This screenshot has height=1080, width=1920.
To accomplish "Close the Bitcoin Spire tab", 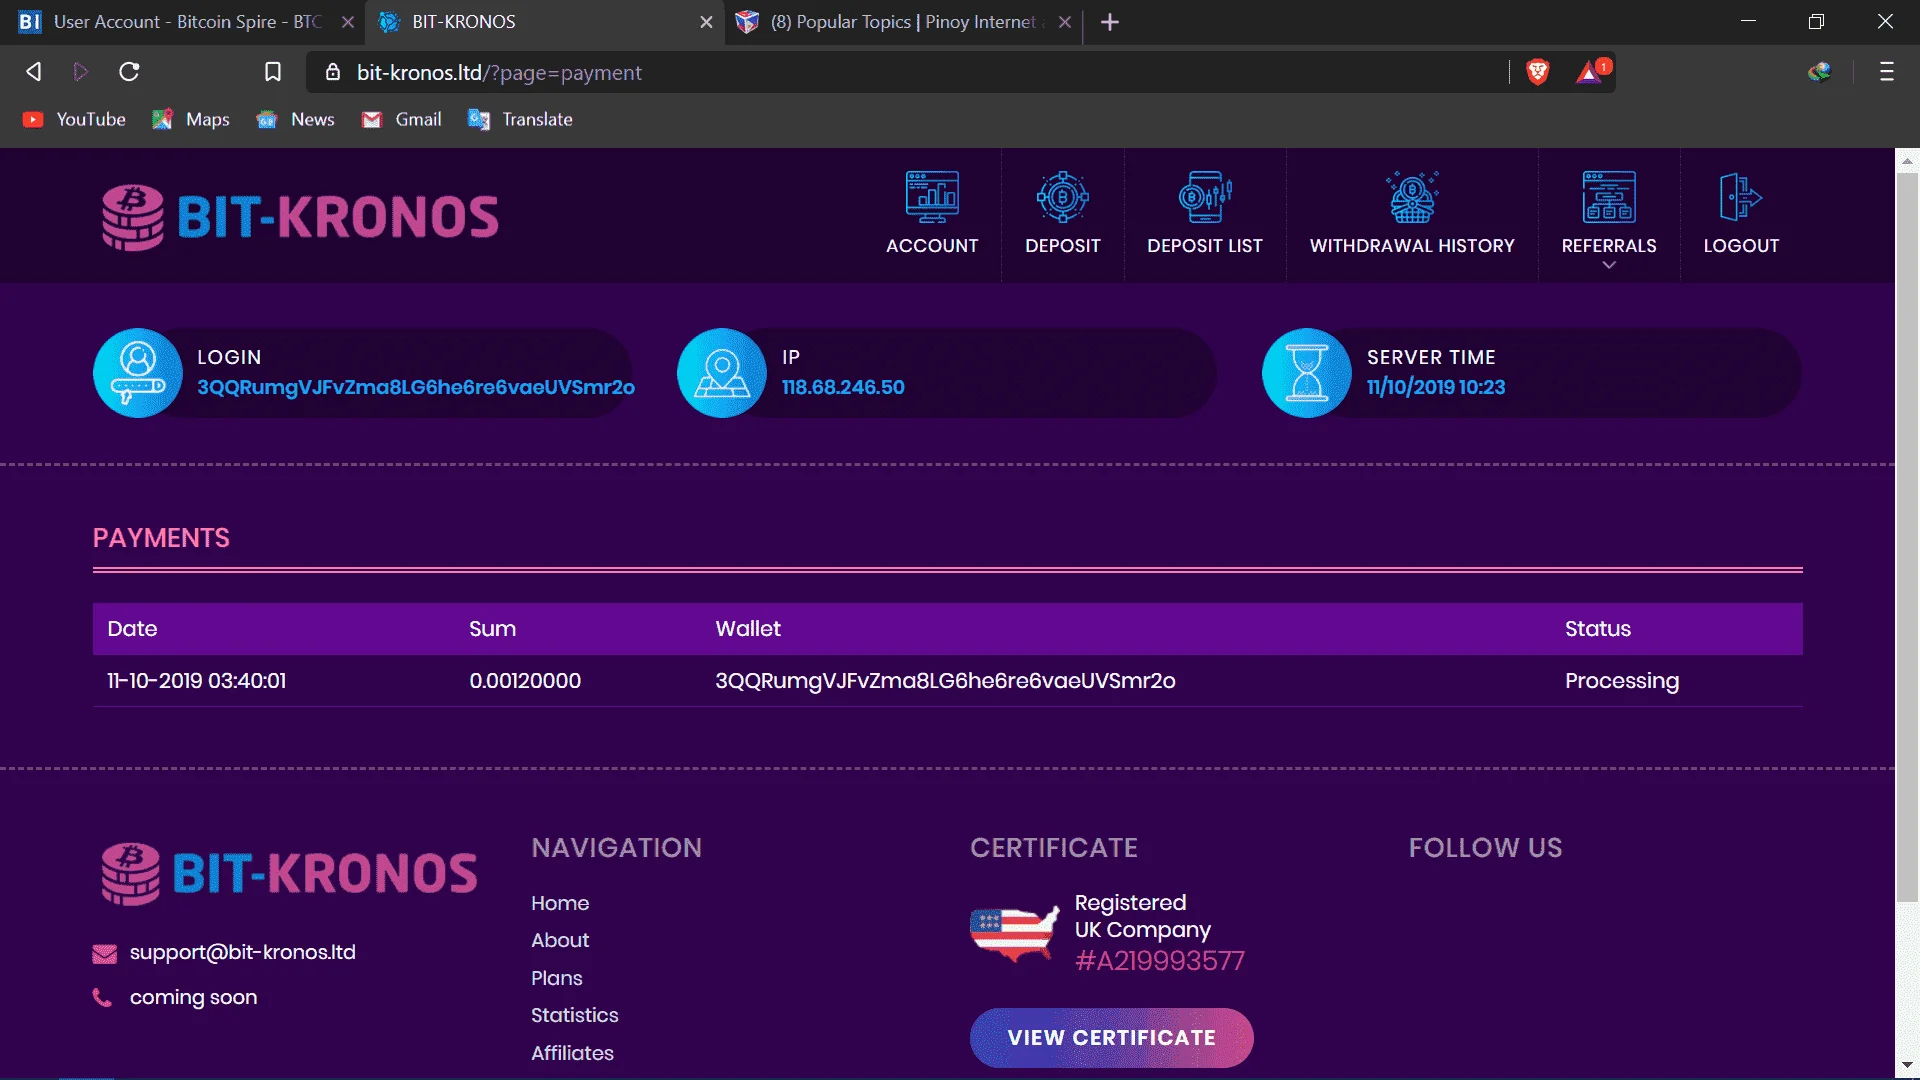I will coord(348,22).
